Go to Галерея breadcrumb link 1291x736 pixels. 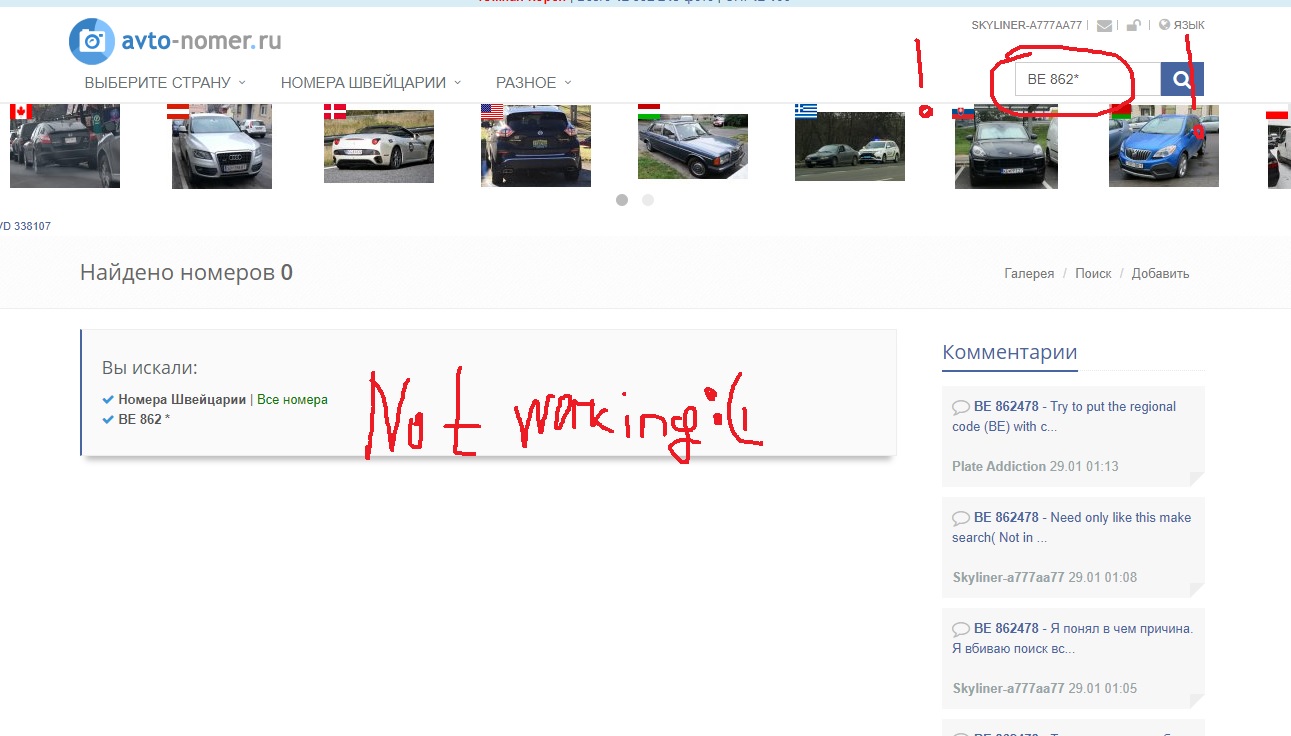coord(1029,273)
